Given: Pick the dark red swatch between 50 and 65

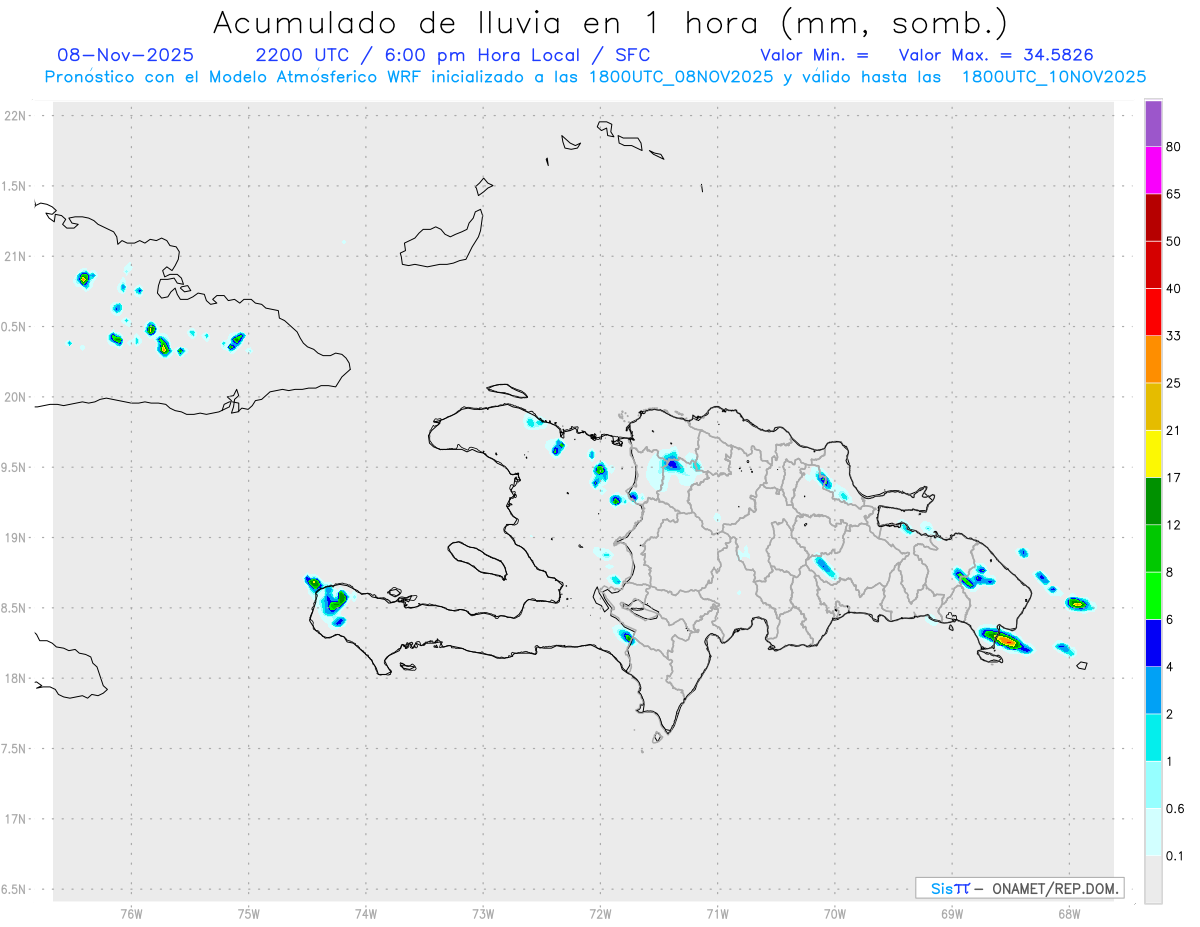Looking at the screenshot, I should click(x=1153, y=218).
